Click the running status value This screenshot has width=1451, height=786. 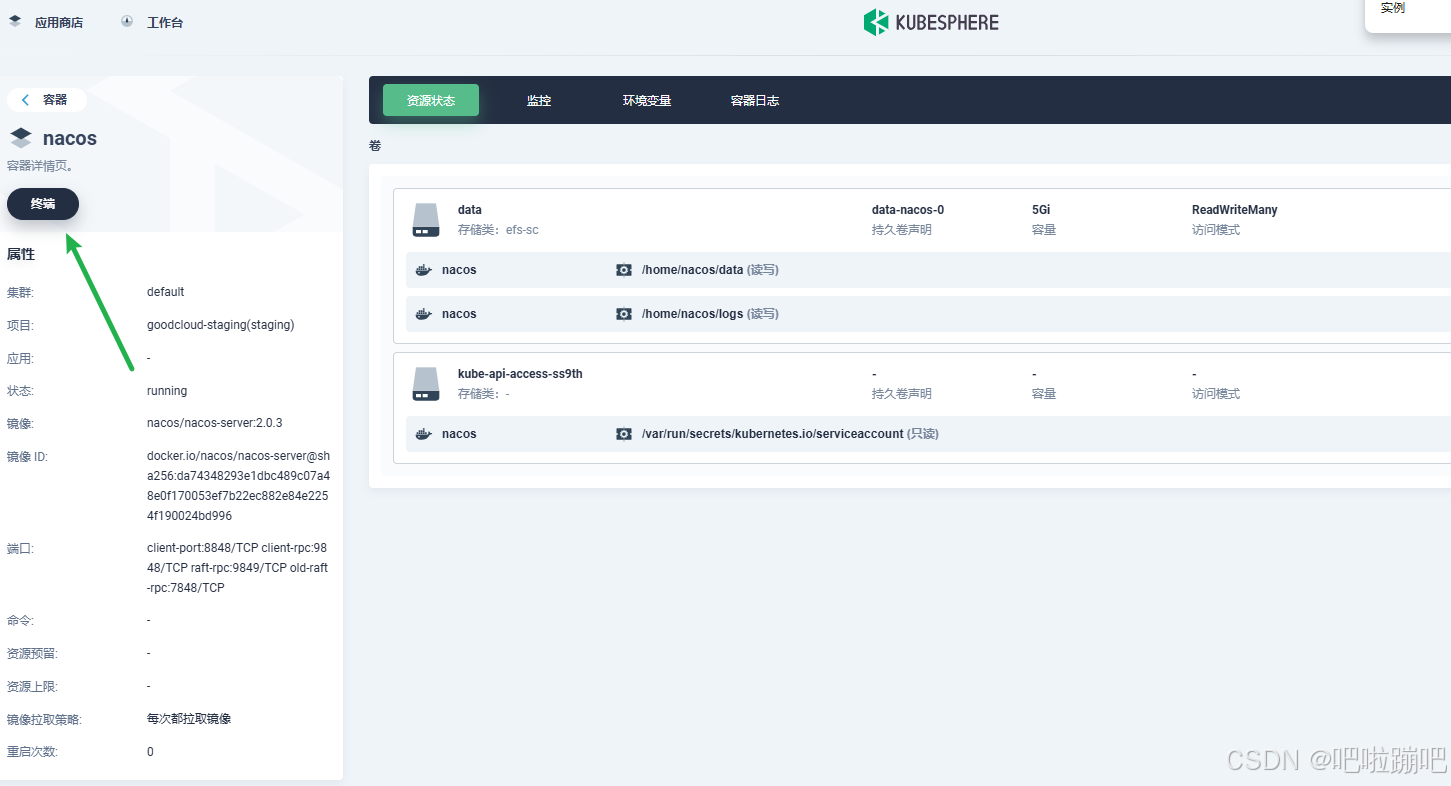click(167, 391)
